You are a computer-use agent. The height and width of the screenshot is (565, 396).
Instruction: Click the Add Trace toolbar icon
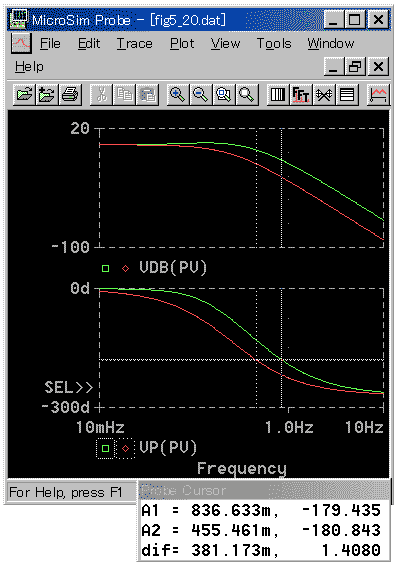click(x=378, y=95)
